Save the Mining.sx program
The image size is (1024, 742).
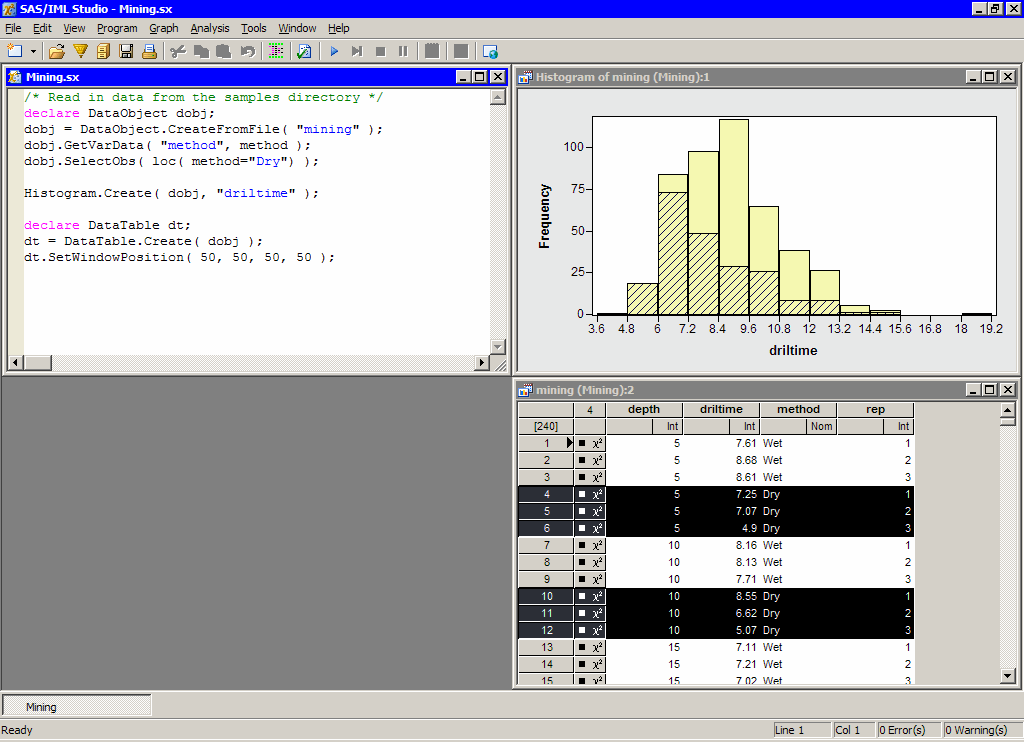click(126, 51)
